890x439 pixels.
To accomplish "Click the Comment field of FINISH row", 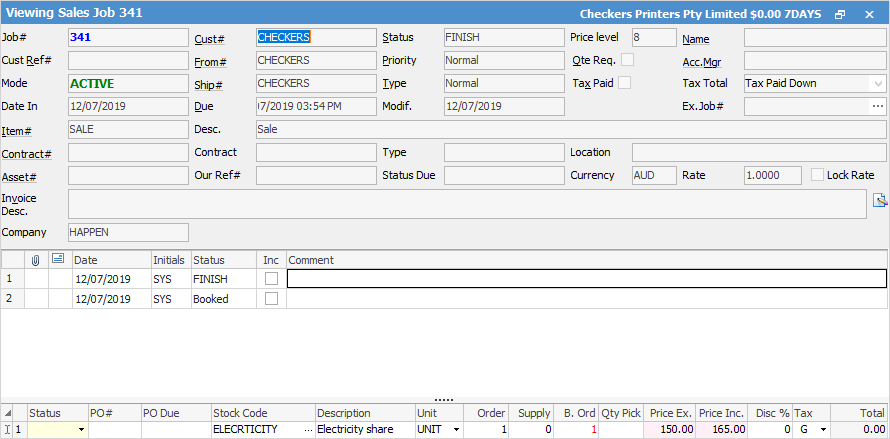I will [586, 279].
